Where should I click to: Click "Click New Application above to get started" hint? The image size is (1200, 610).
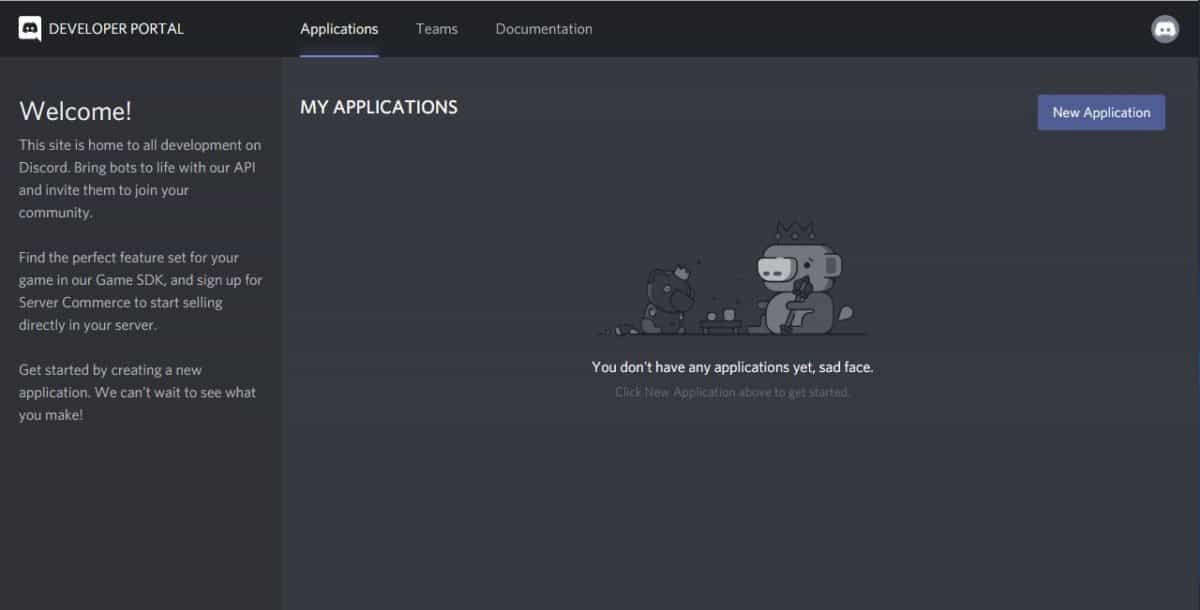tap(732, 392)
